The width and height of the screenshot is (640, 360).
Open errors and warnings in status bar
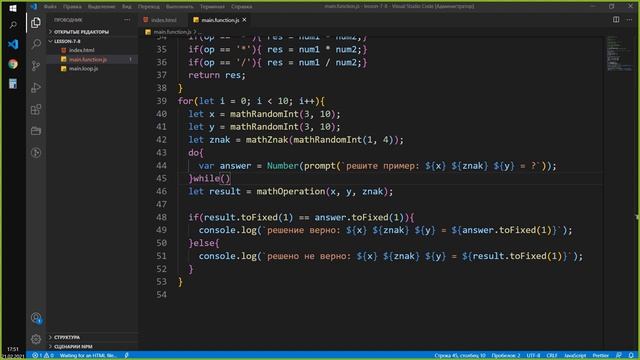[x=43, y=356]
